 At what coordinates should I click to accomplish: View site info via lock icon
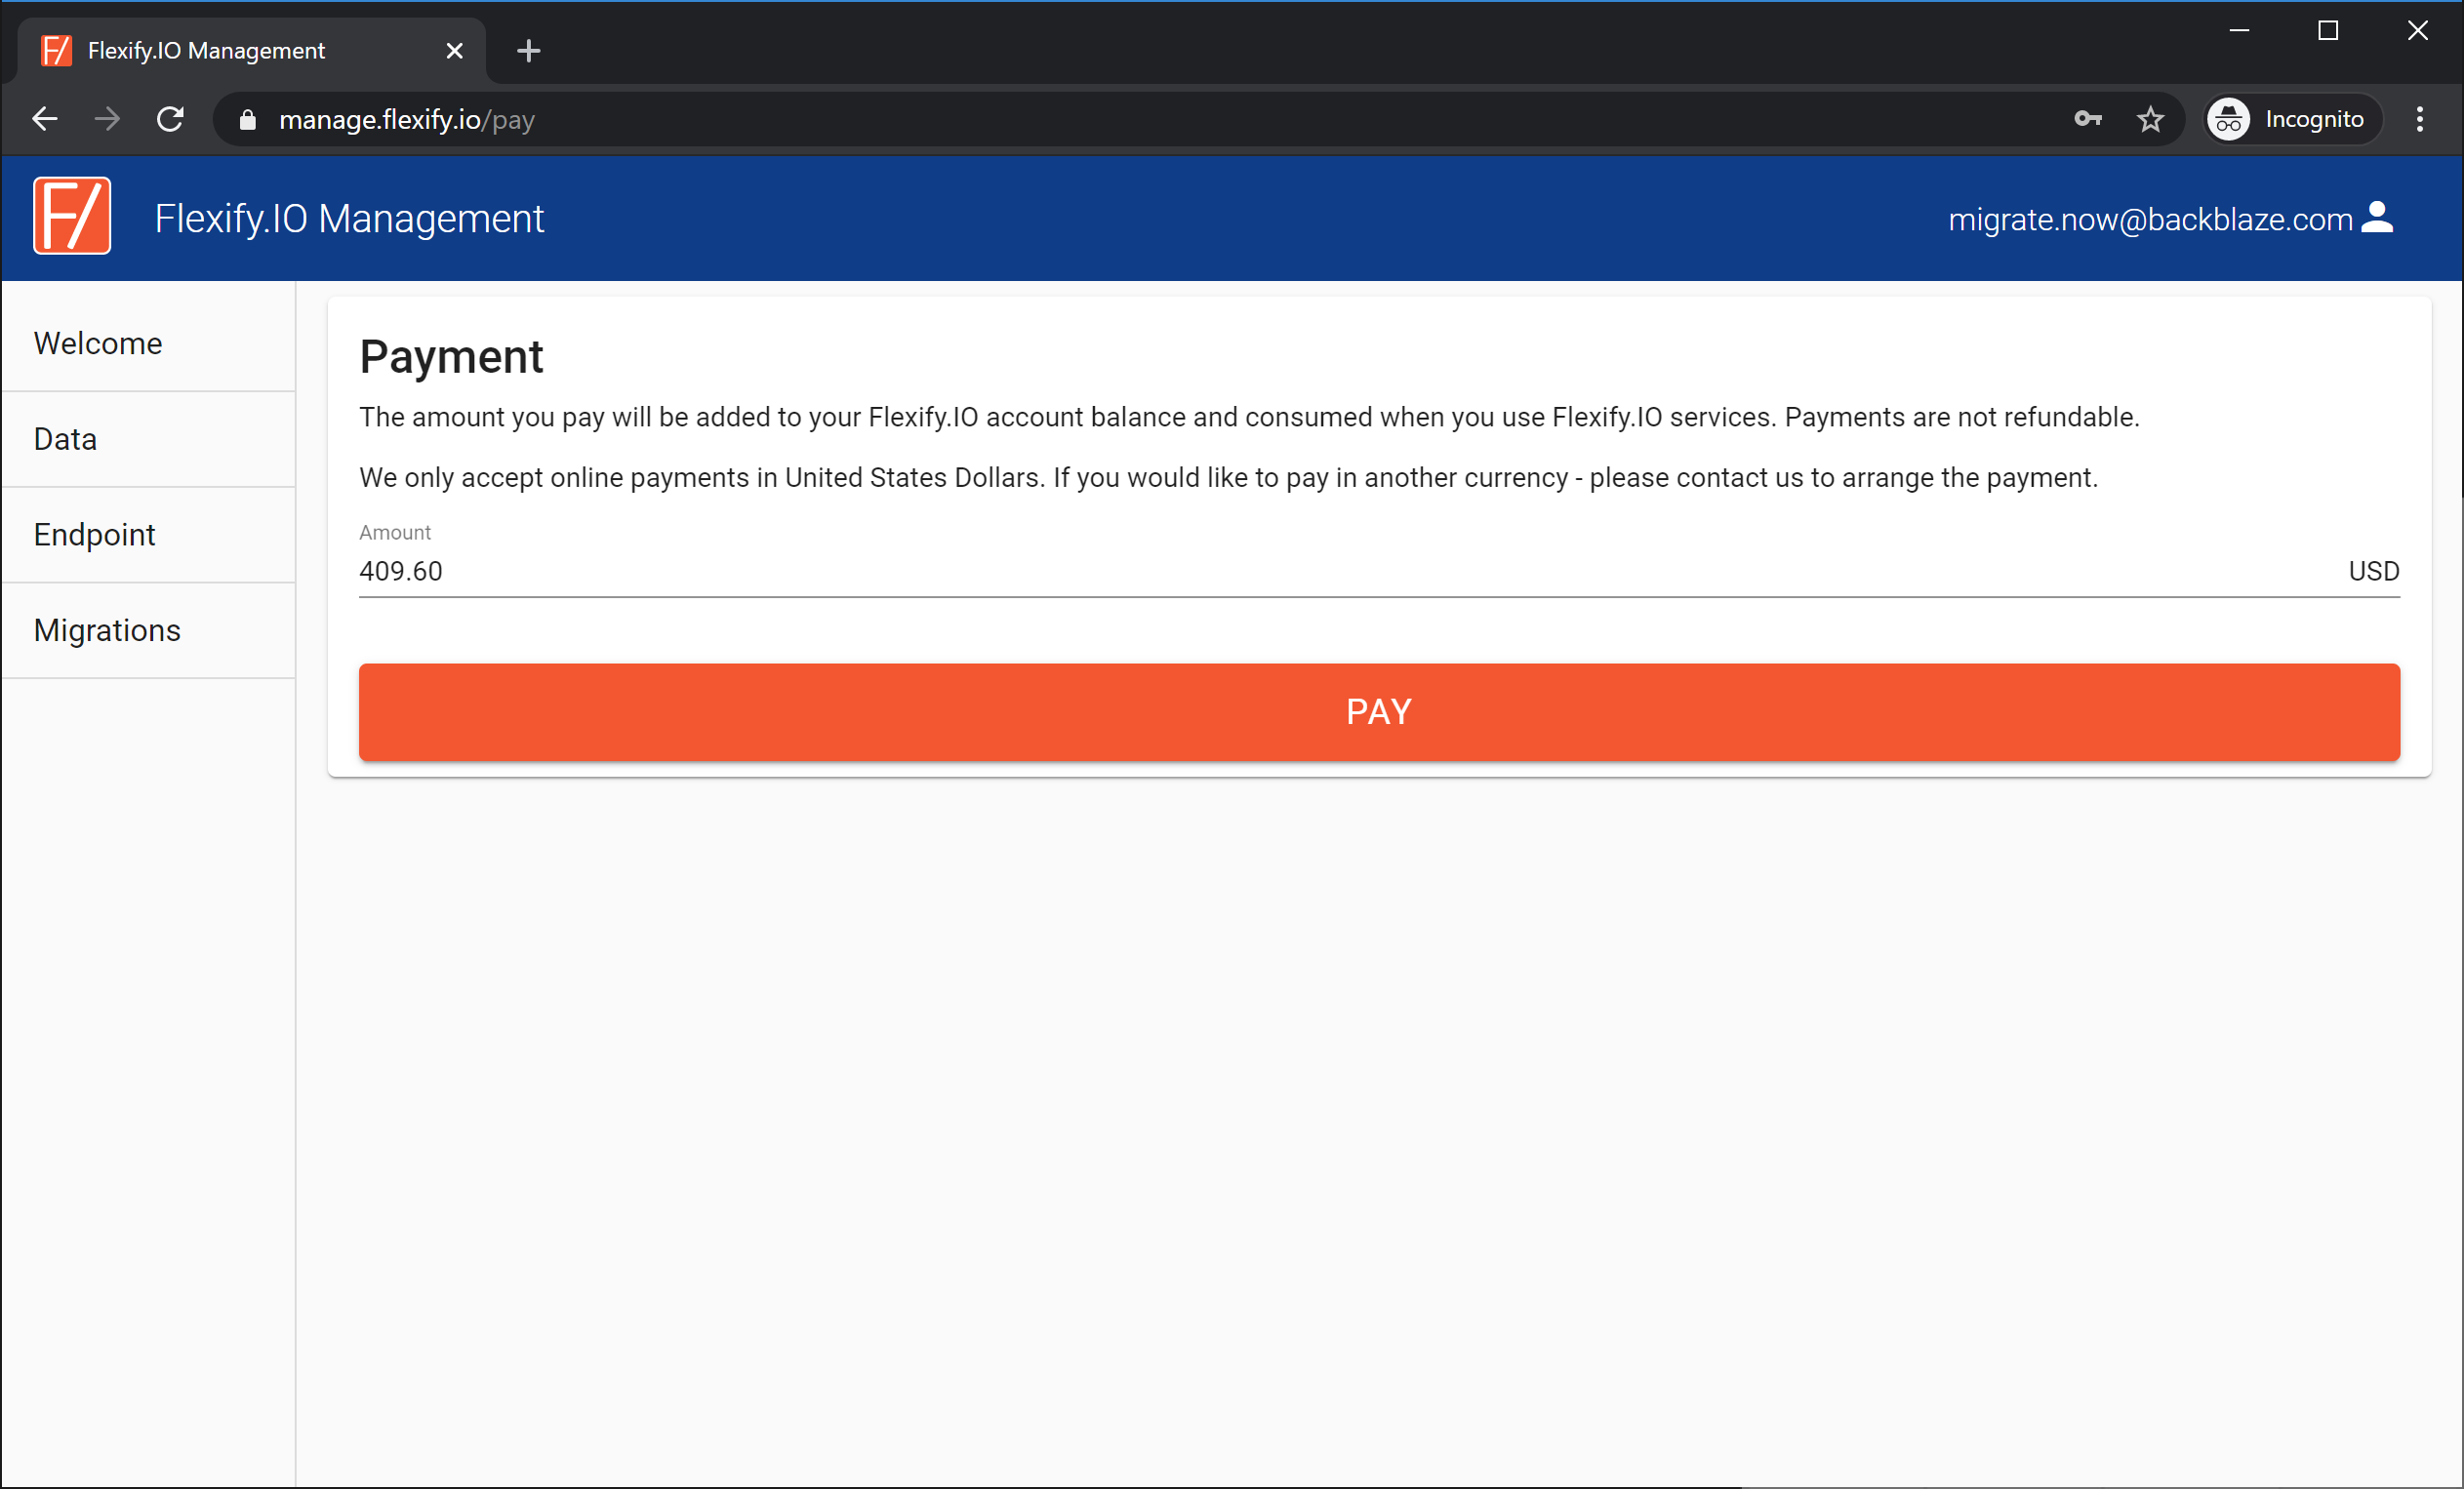coord(248,120)
